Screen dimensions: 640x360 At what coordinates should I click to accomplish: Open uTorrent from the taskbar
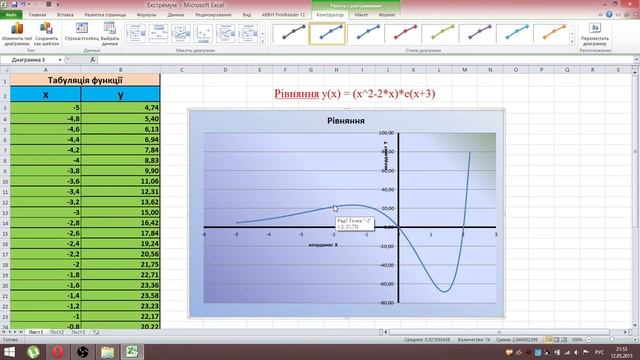[x=33, y=352]
